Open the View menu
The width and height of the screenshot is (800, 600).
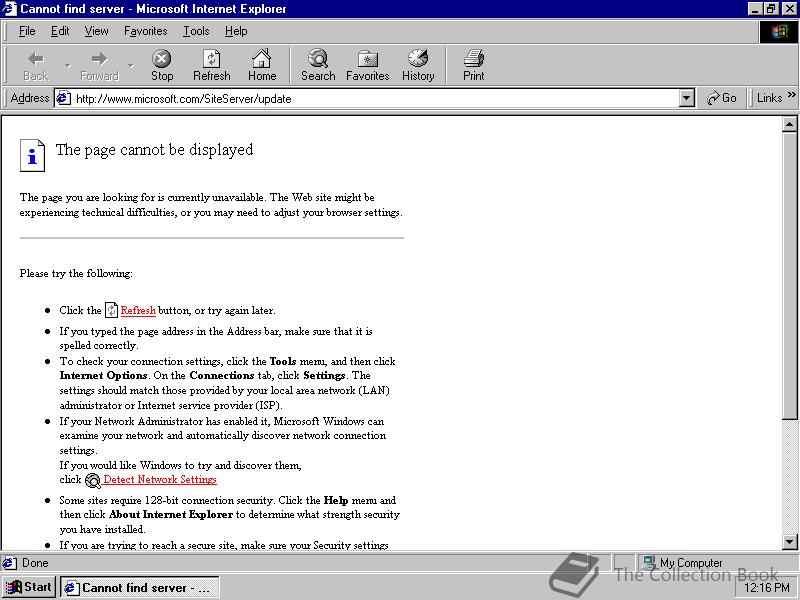96,31
